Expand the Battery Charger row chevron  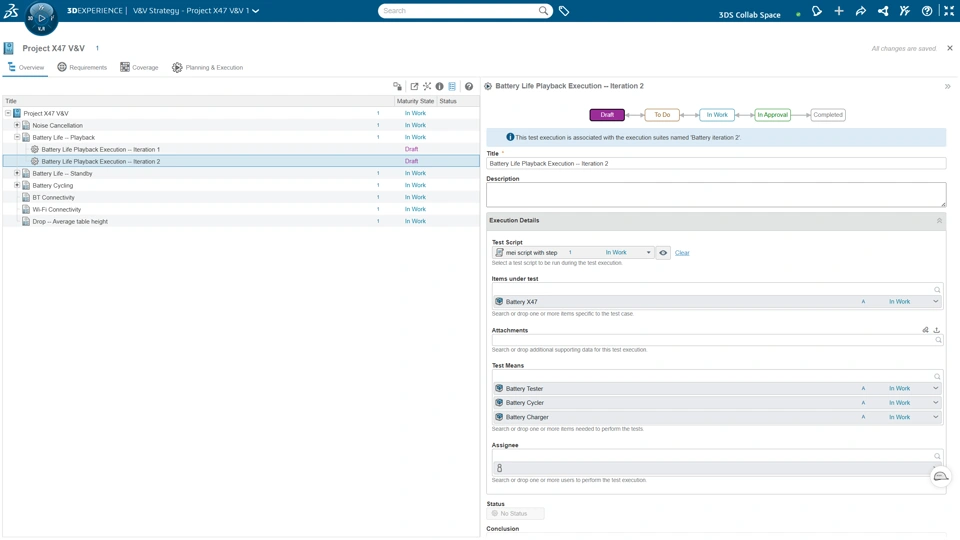[x=936, y=417]
